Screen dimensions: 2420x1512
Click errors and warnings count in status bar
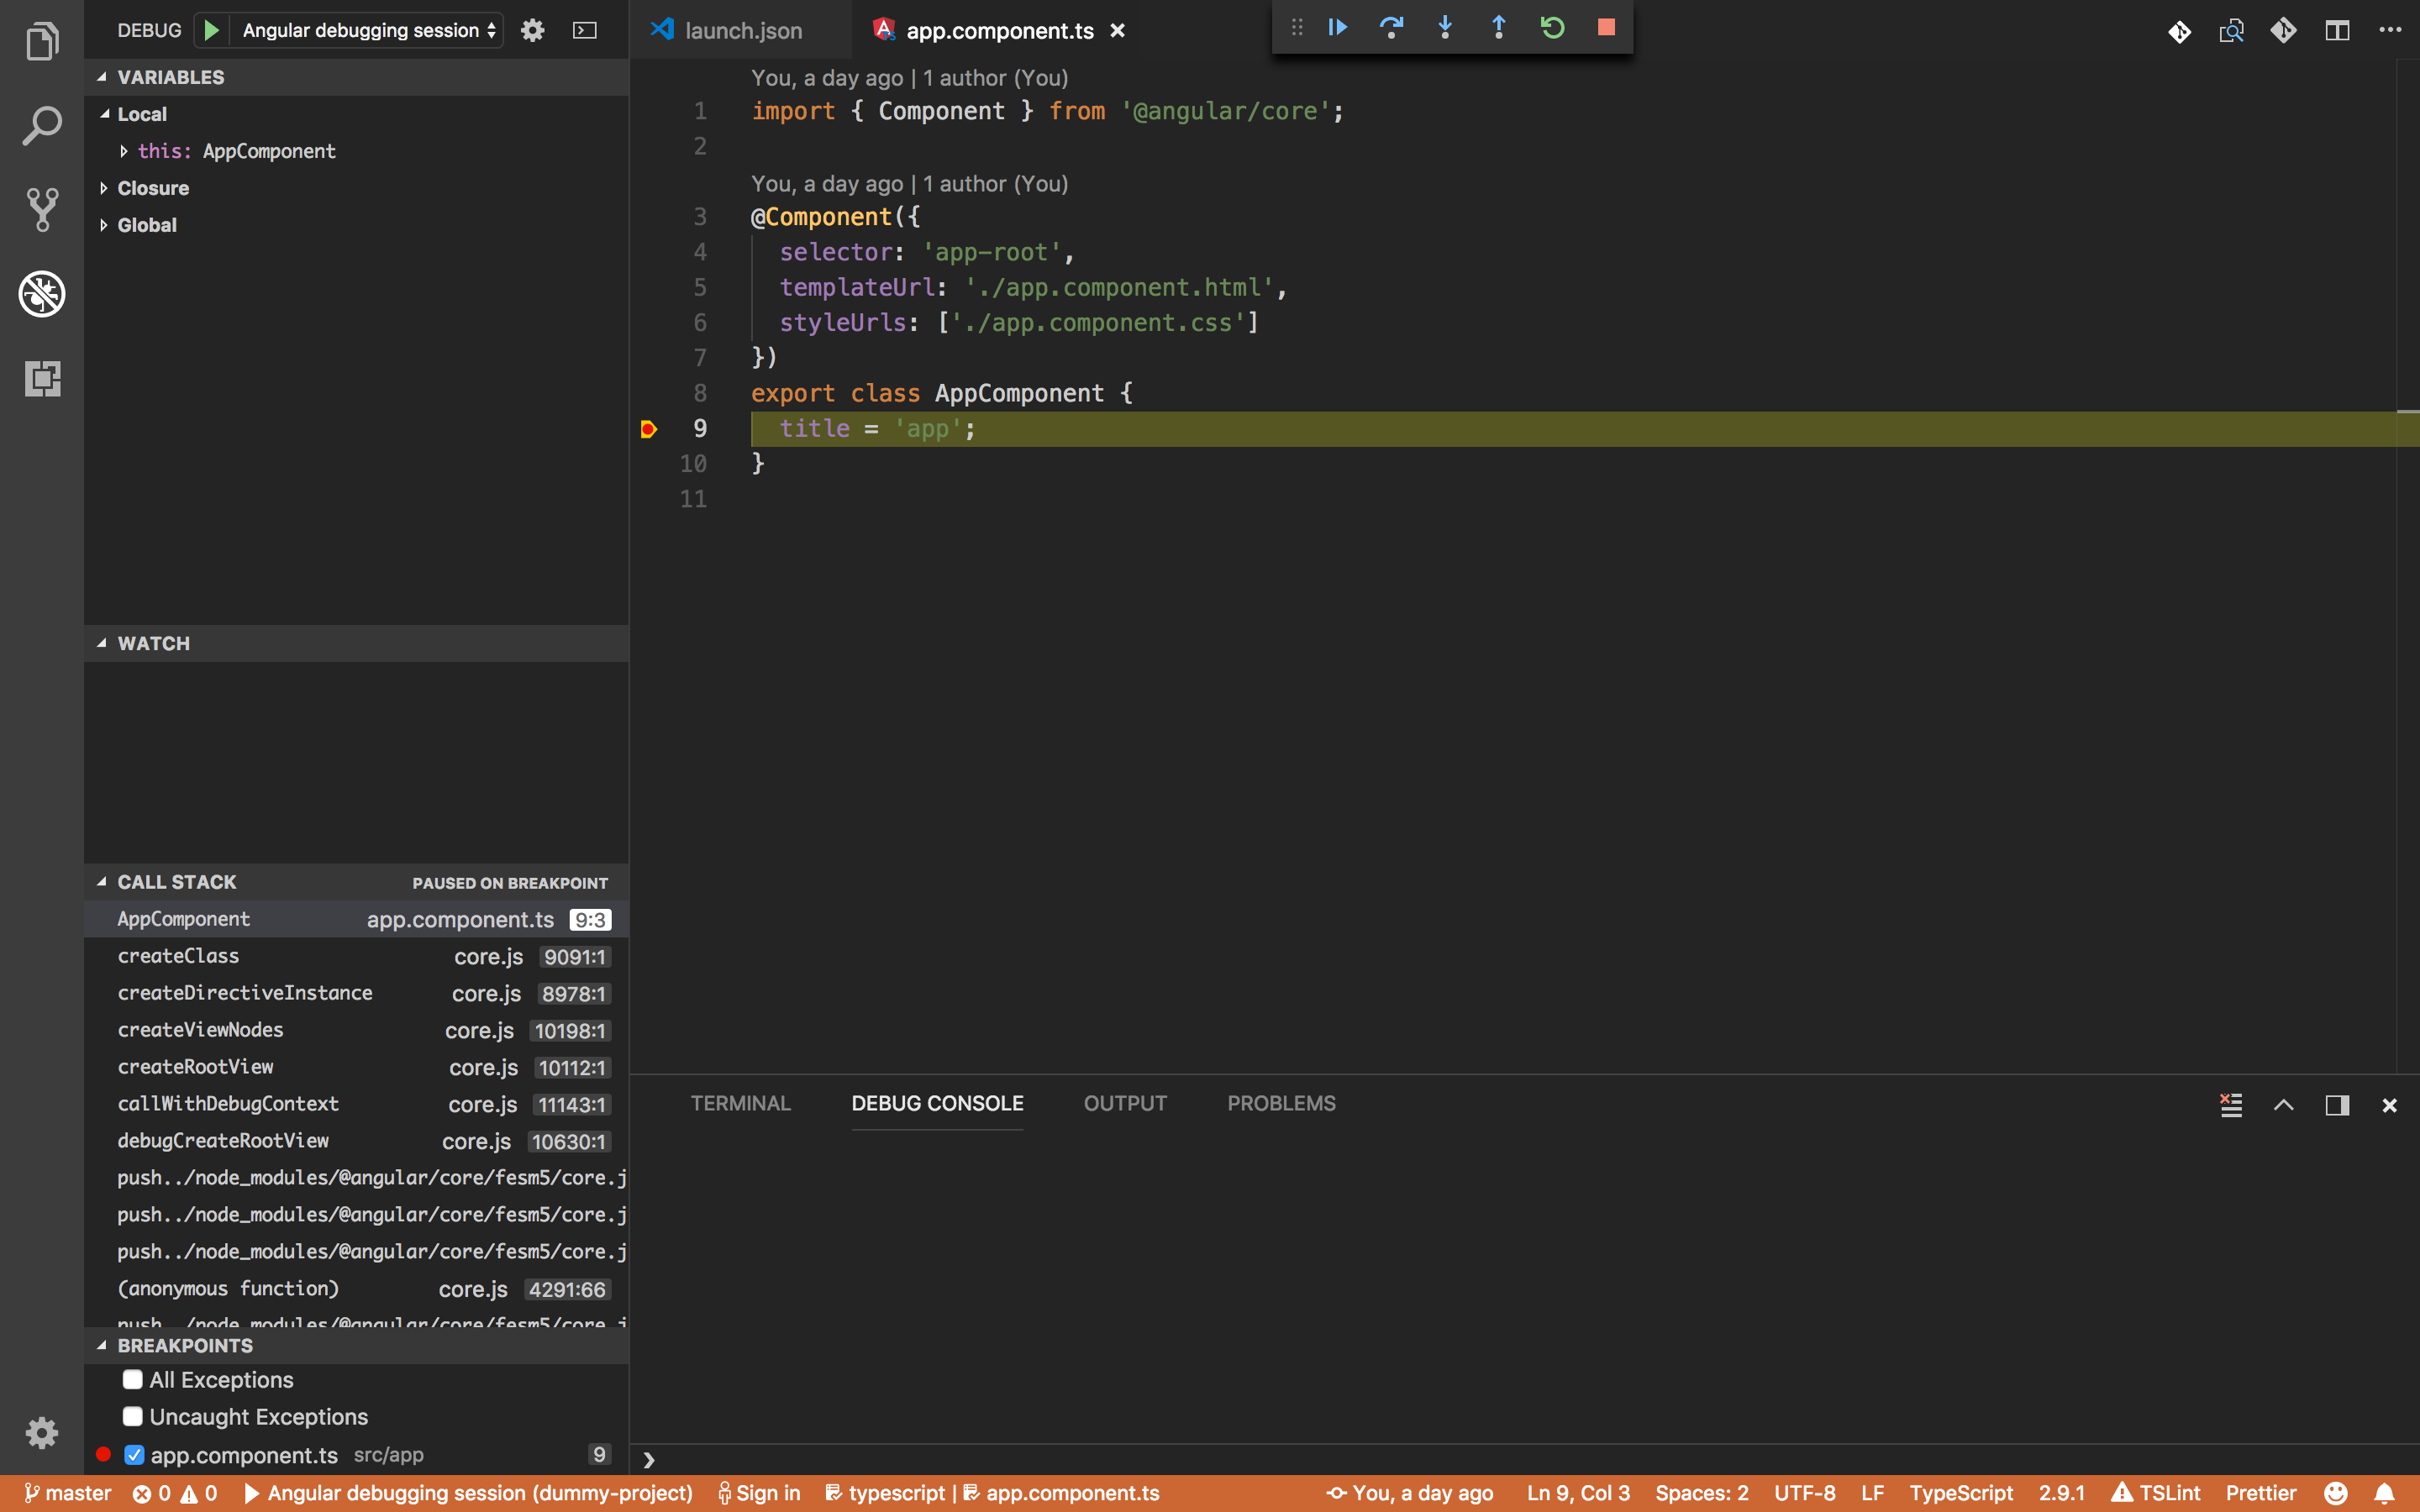click(175, 1493)
